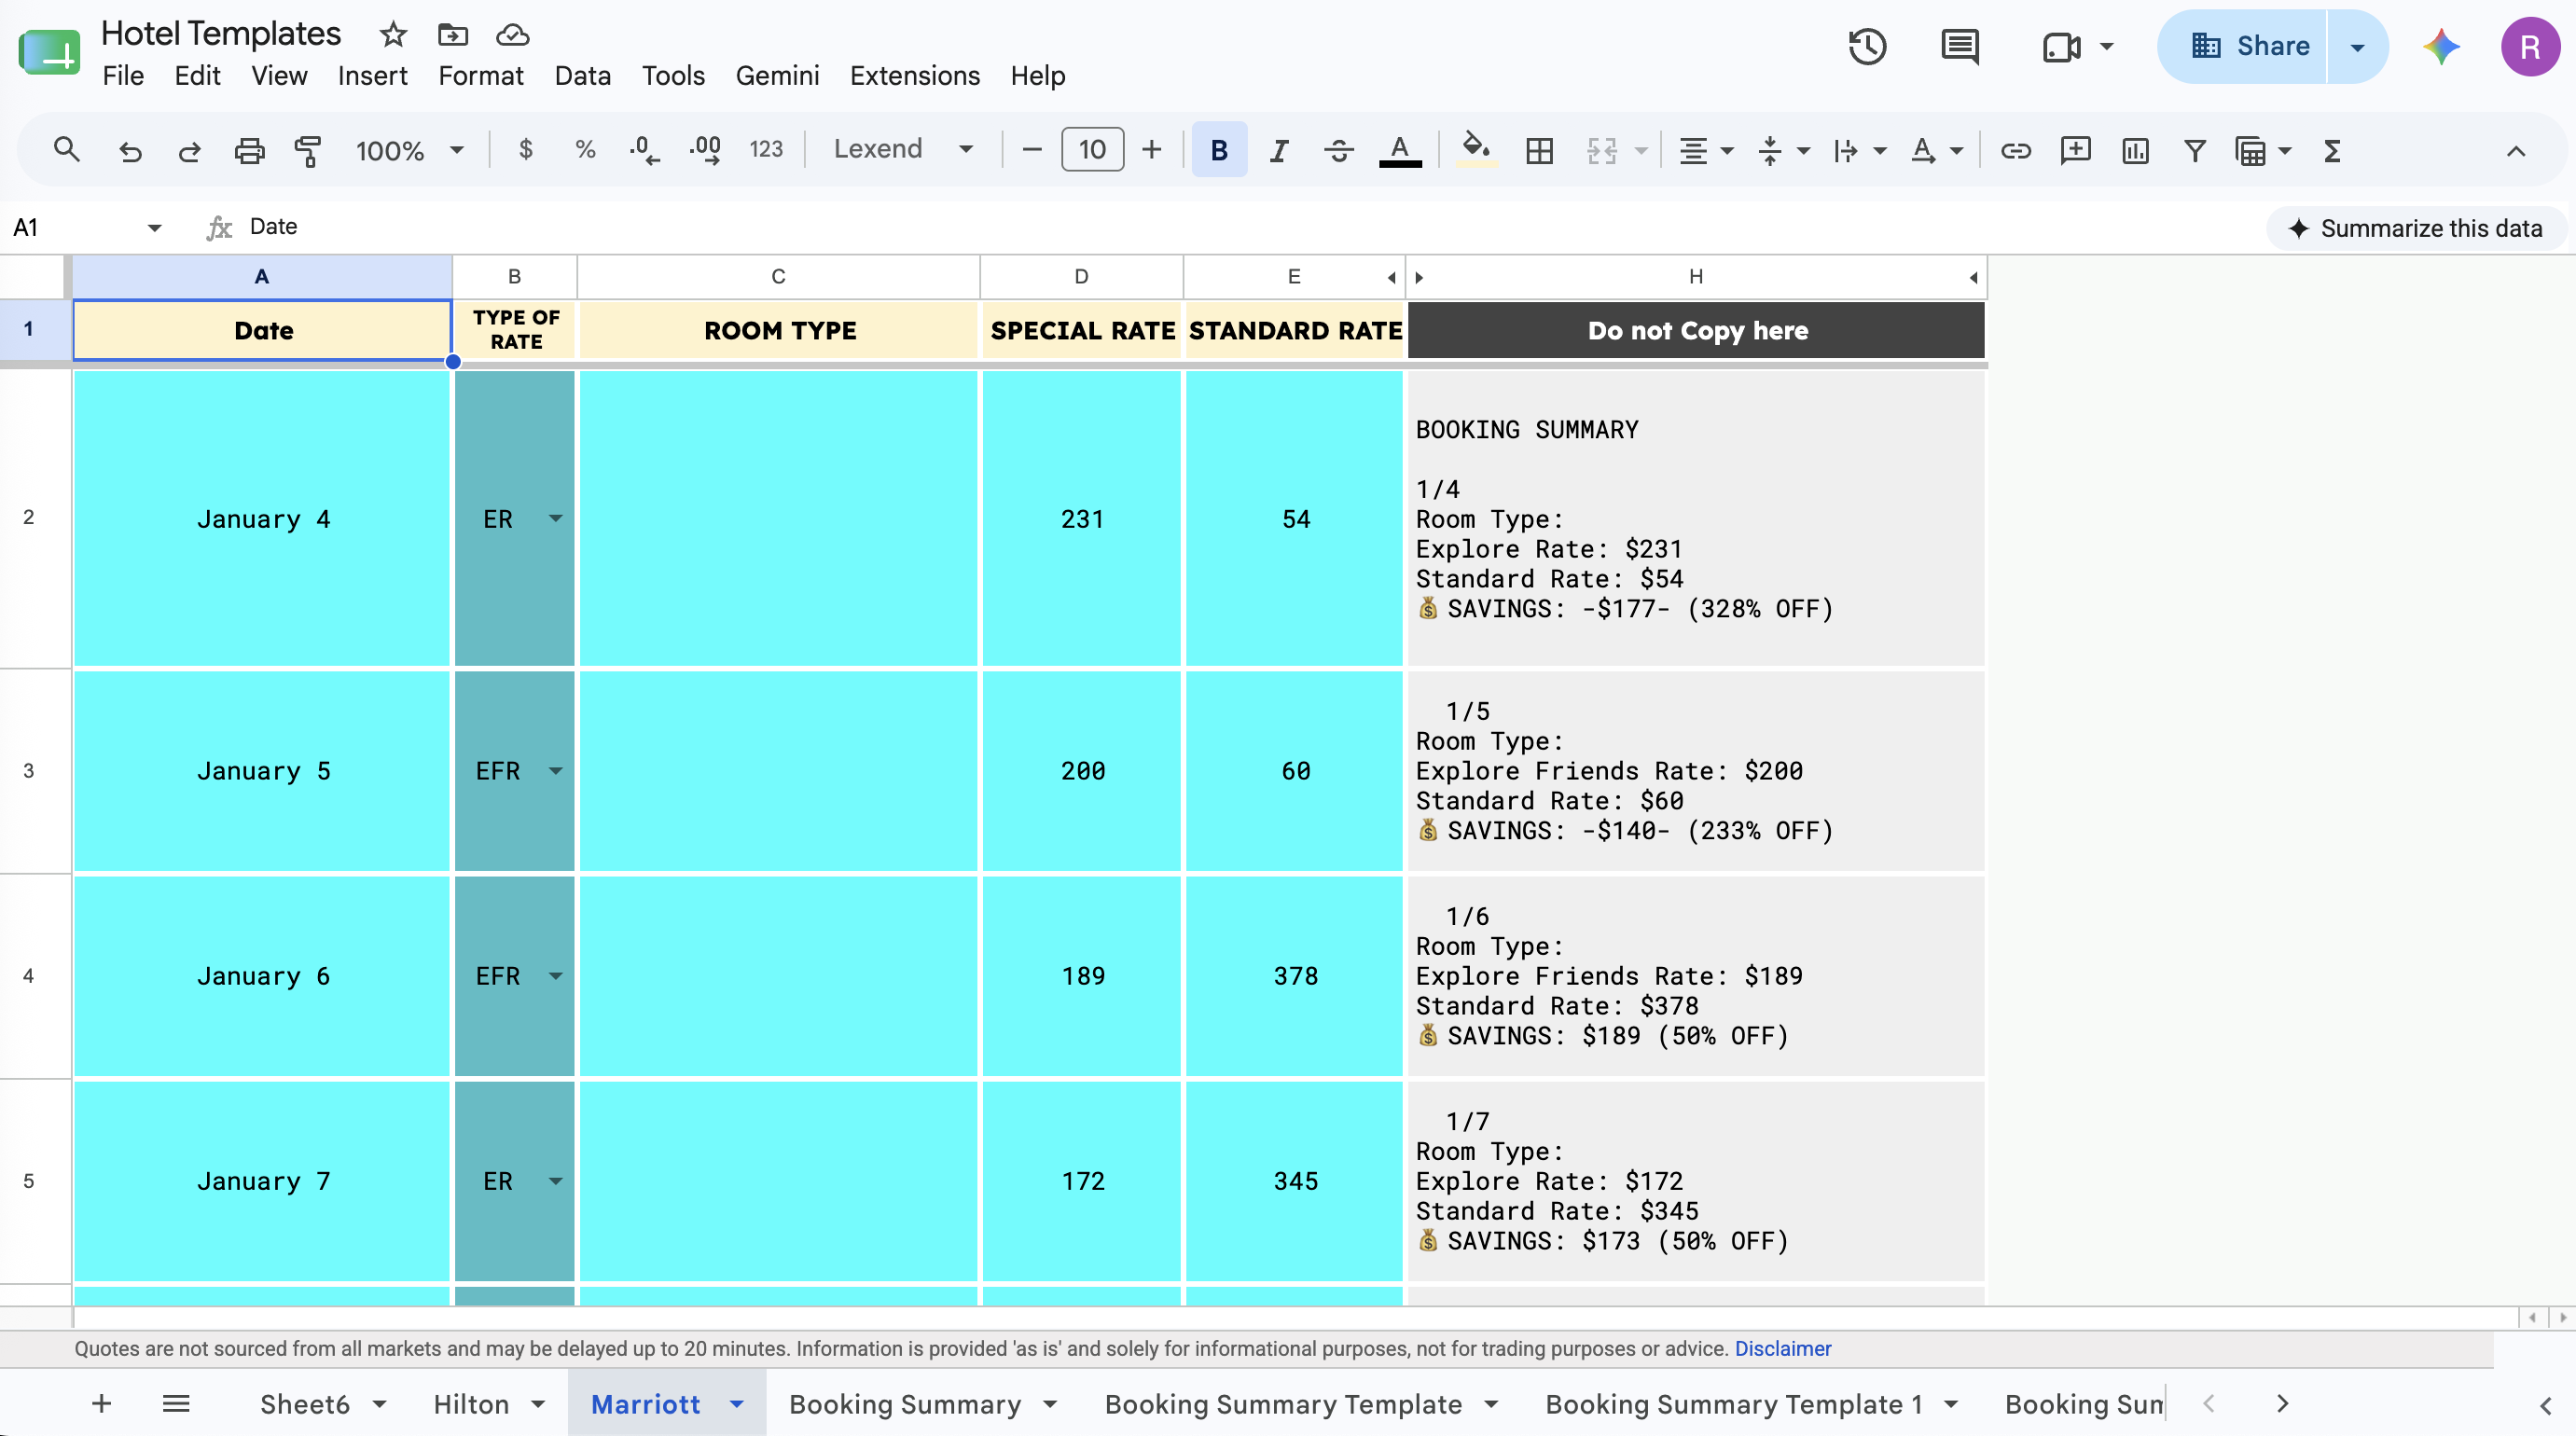Screen dimensions: 2576x1436
Task: Open the text color picker
Action: point(1400,151)
